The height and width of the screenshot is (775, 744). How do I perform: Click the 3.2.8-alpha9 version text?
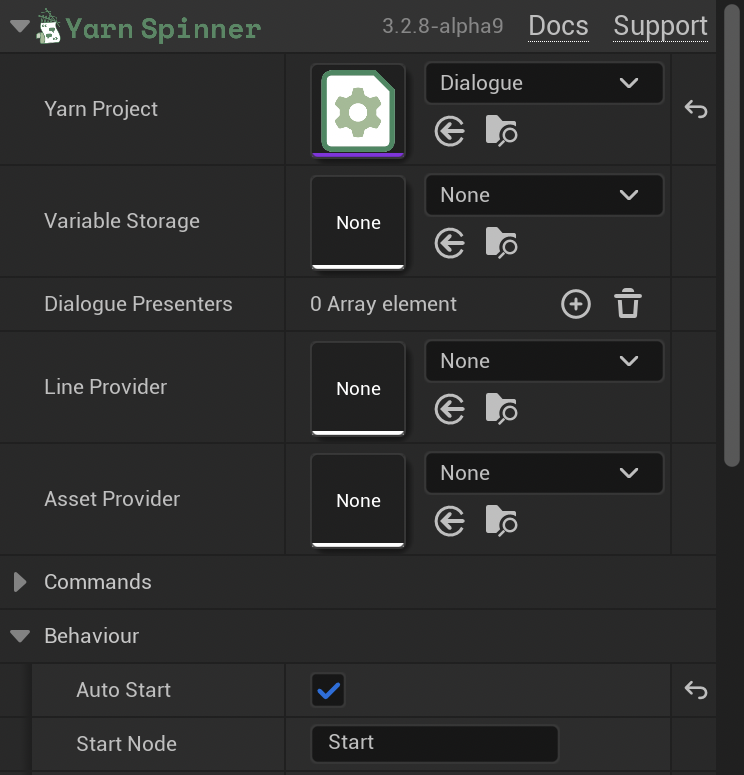tap(442, 26)
